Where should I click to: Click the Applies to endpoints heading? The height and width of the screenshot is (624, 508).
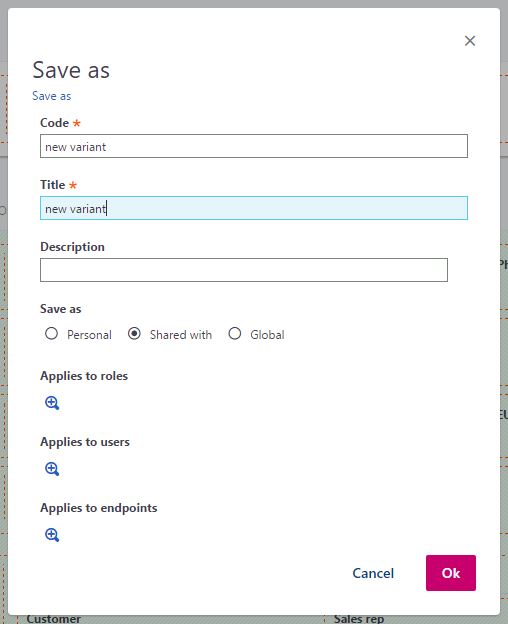[99, 508]
